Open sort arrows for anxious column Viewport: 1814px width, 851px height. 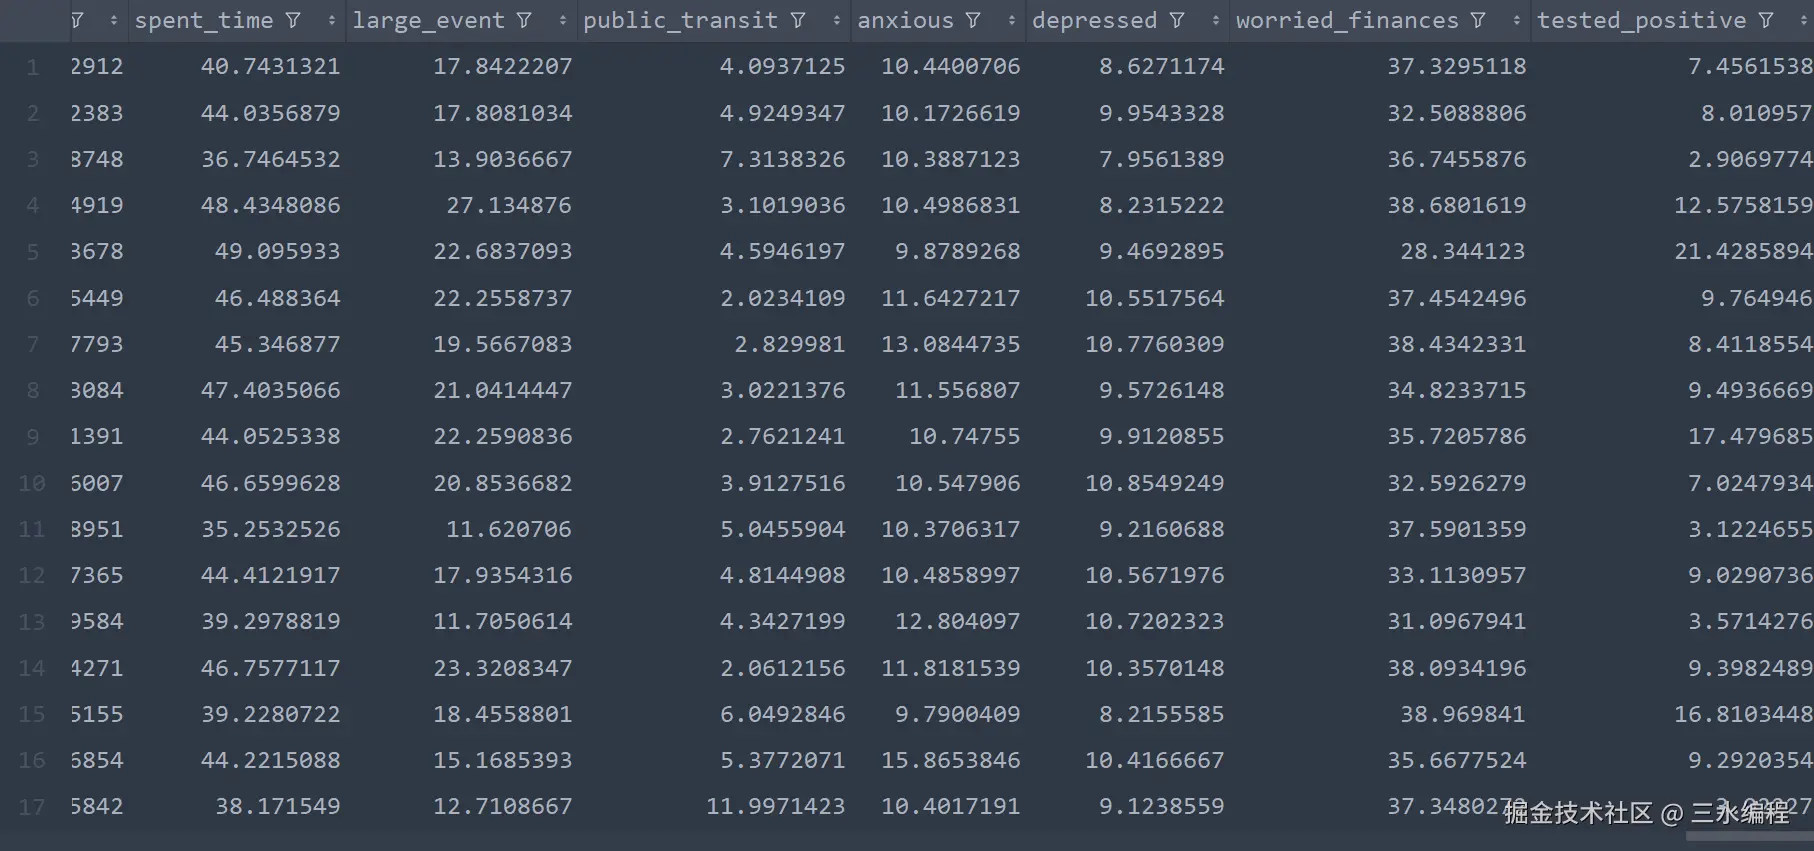tap(1012, 20)
